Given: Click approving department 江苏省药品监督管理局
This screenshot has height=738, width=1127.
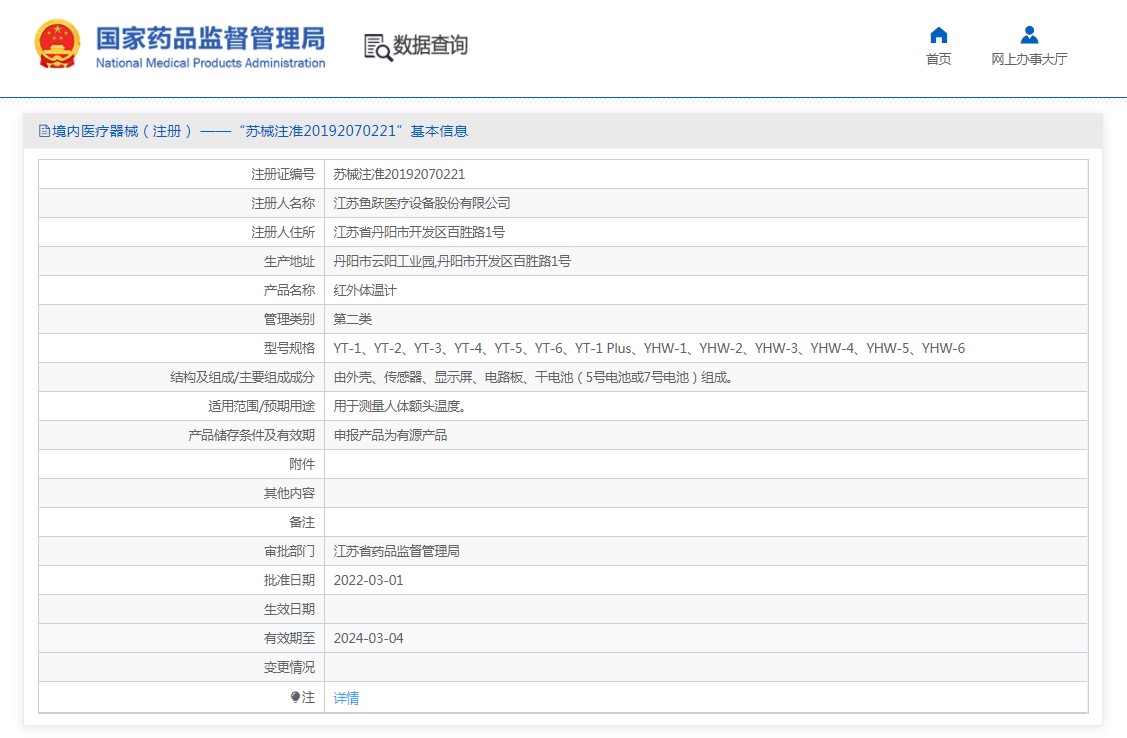Looking at the screenshot, I should click(396, 551).
